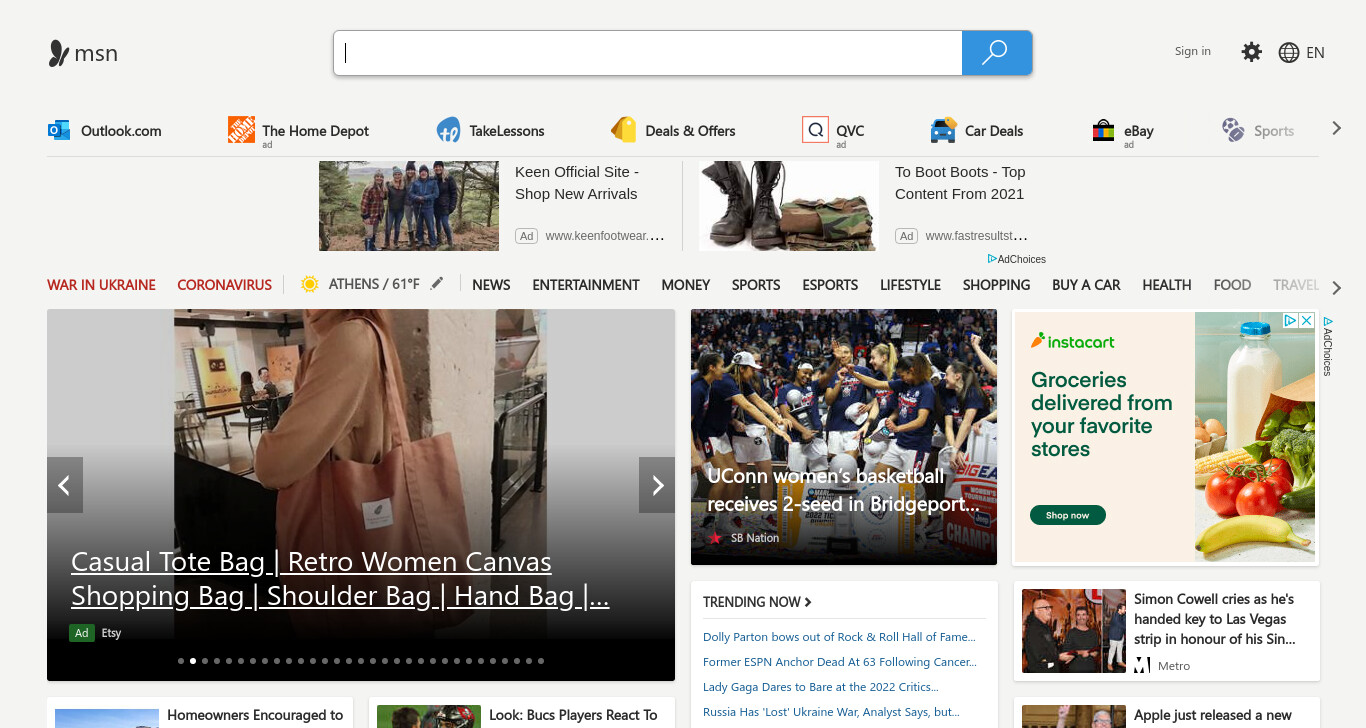Select the HEALTH menu item

point(1167,285)
